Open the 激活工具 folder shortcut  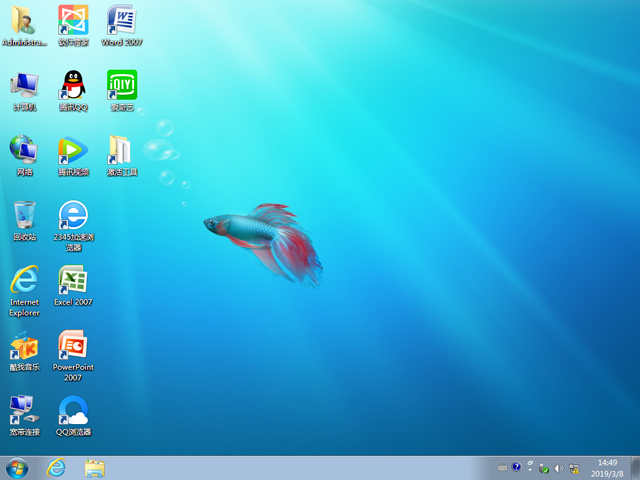pyautogui.click(x=121, y=151)
